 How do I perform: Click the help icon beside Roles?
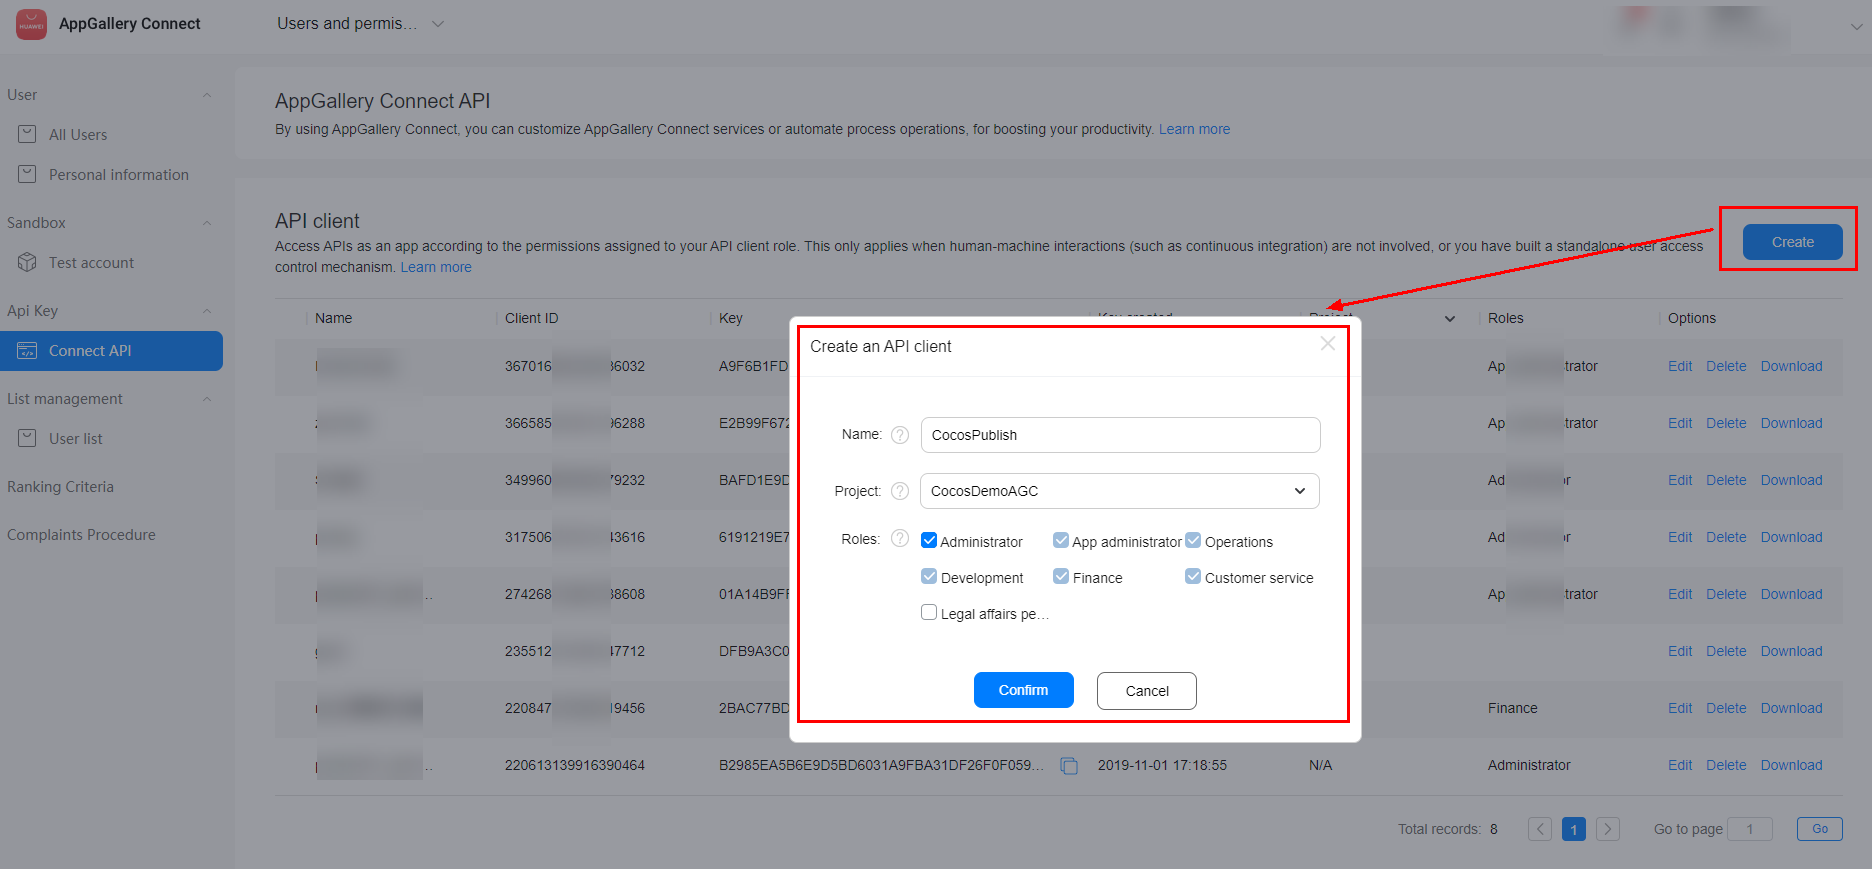pyautogui.click(x=900, y=539)
